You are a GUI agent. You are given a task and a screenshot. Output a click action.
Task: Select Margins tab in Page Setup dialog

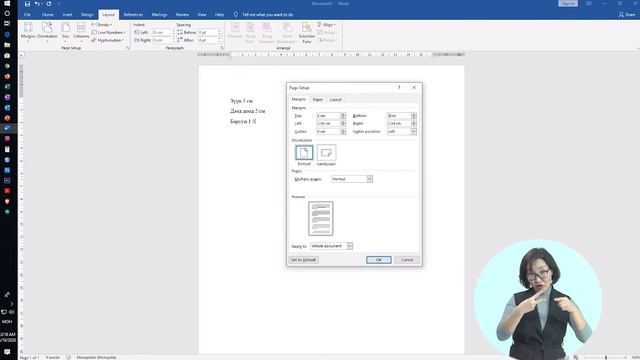[298, 99]
